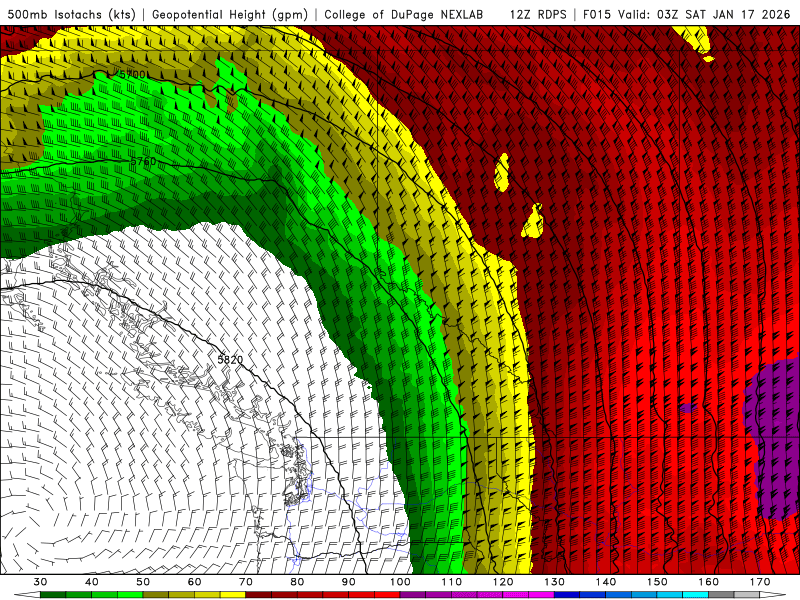Click the bright yellow legend swatch ending at 70
800x600 pixels.
(x=233, y=595)
